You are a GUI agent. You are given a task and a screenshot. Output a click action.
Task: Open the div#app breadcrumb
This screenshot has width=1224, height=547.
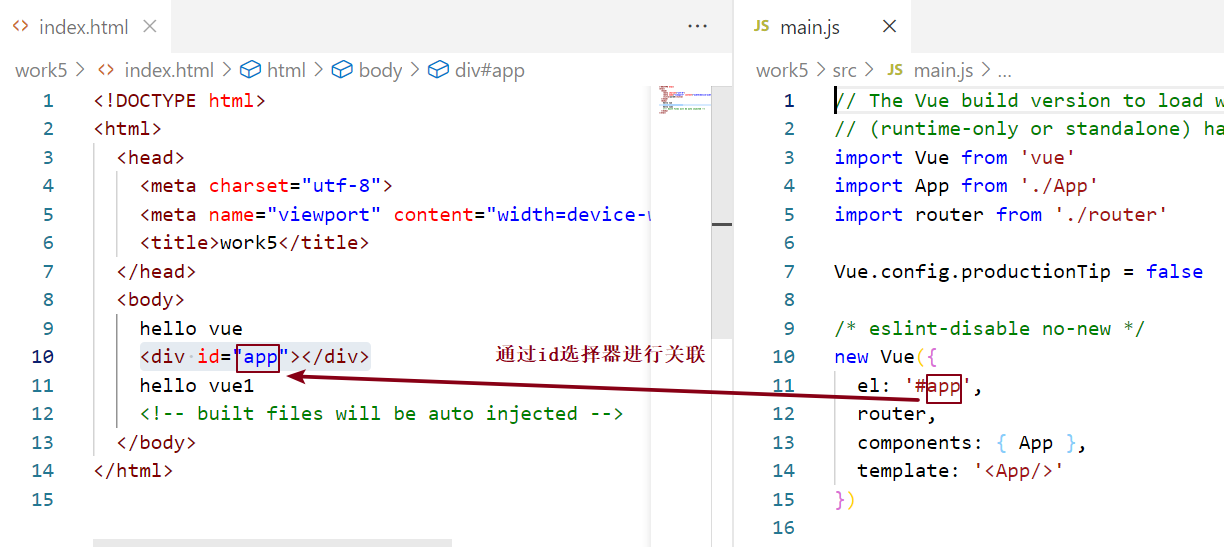(489, 70)
